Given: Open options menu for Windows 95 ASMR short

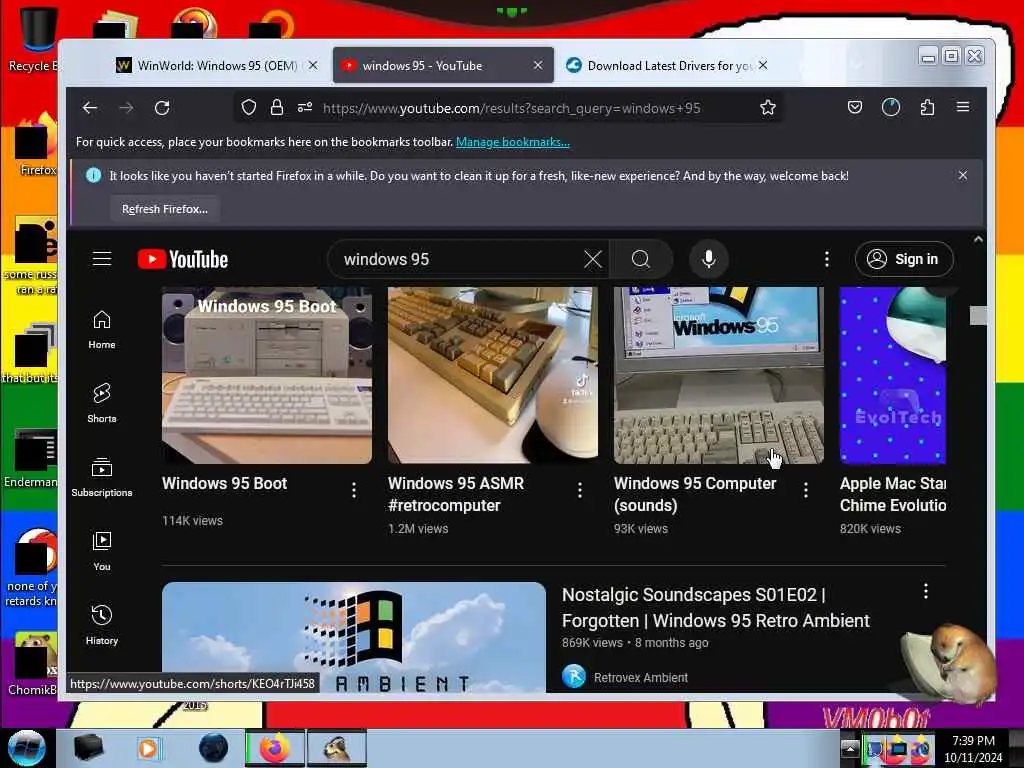Looking at the screenshot, I should pyautogui.click(x=580, y=490).
